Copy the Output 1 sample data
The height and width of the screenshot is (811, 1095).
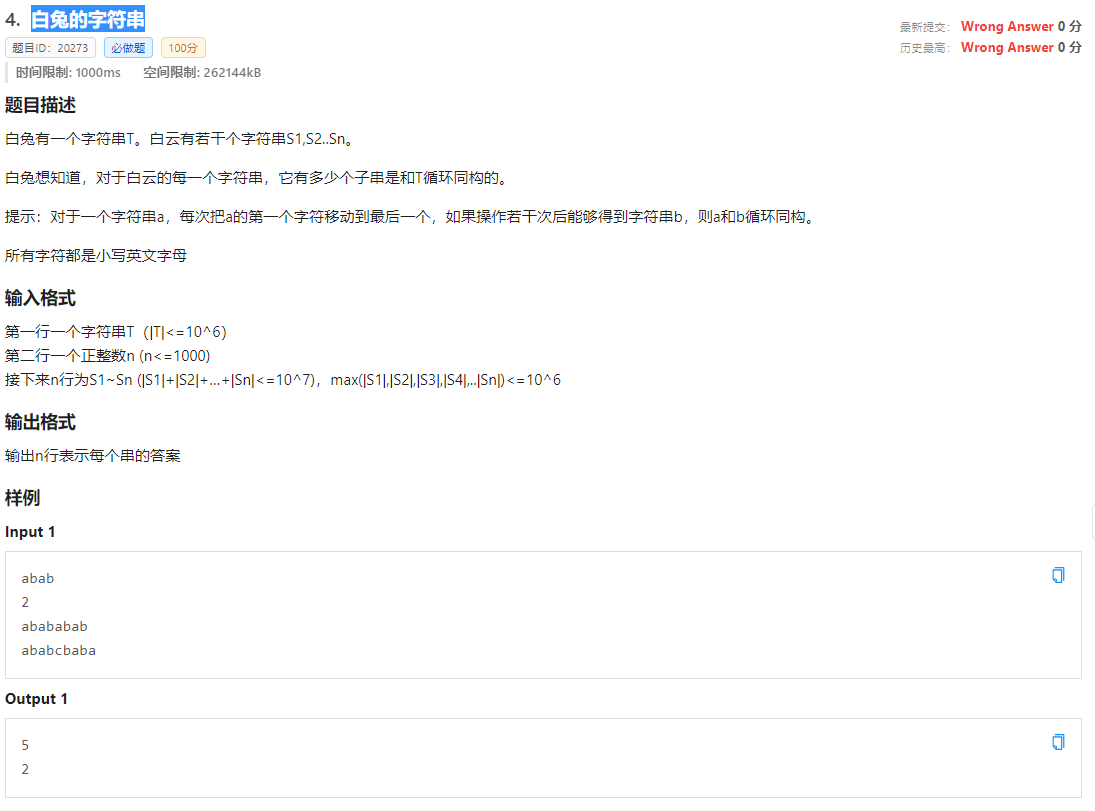pos(1058,742)
